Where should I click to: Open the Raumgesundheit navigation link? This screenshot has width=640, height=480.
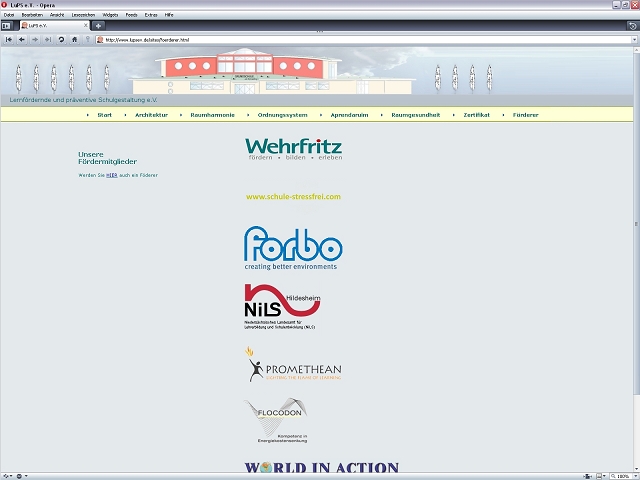pos(416,115)
